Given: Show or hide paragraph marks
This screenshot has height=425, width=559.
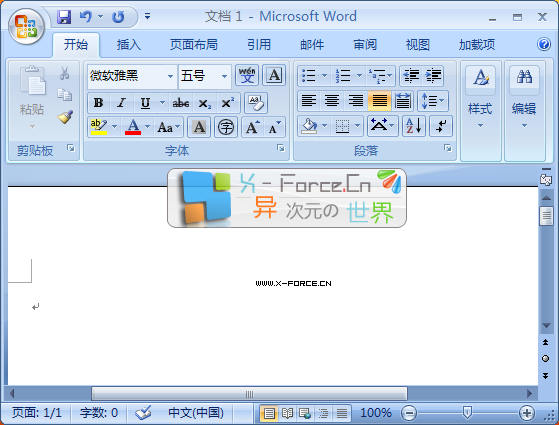Looking at the screenshot, I should 441,126.
